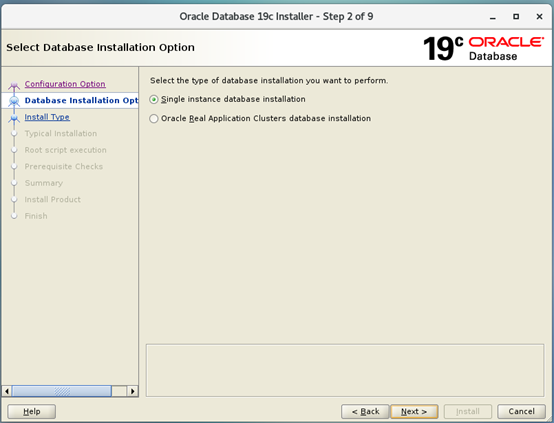Click the Typical Installation step bullet

[x=14, y=134]
